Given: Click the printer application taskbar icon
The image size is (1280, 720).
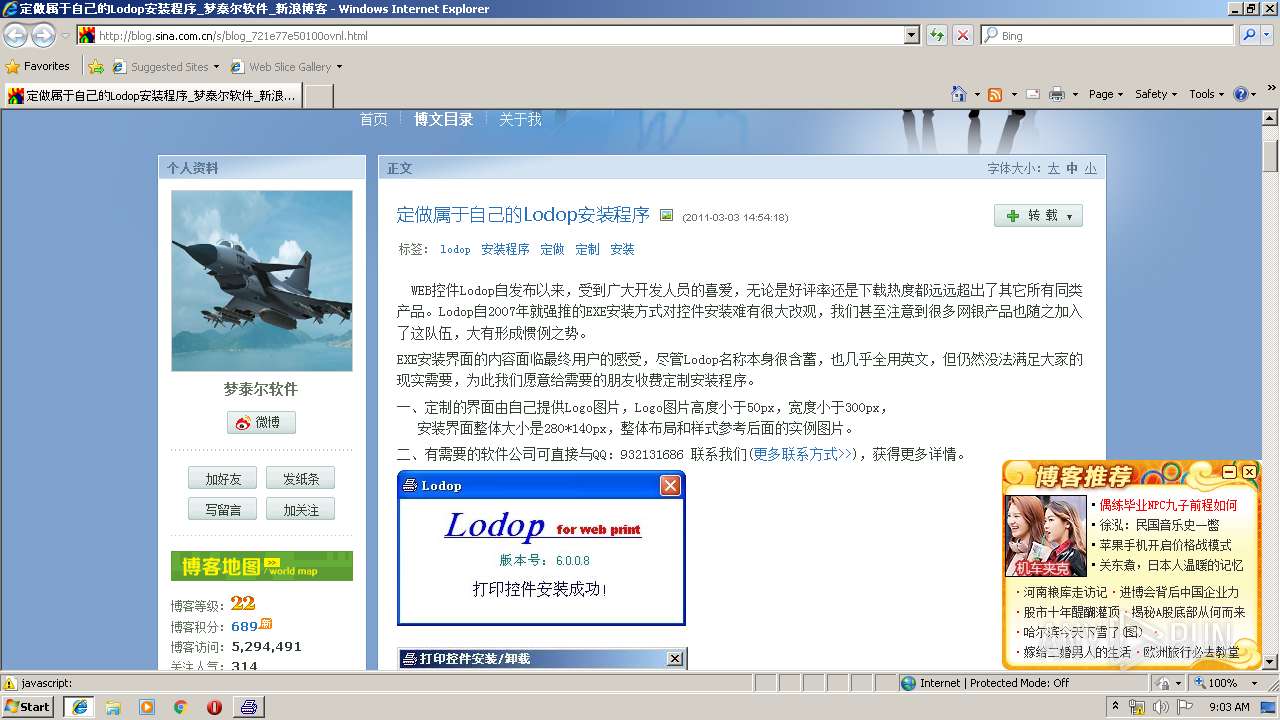Looking at the screenshot, I should click(x=249, y=707).
